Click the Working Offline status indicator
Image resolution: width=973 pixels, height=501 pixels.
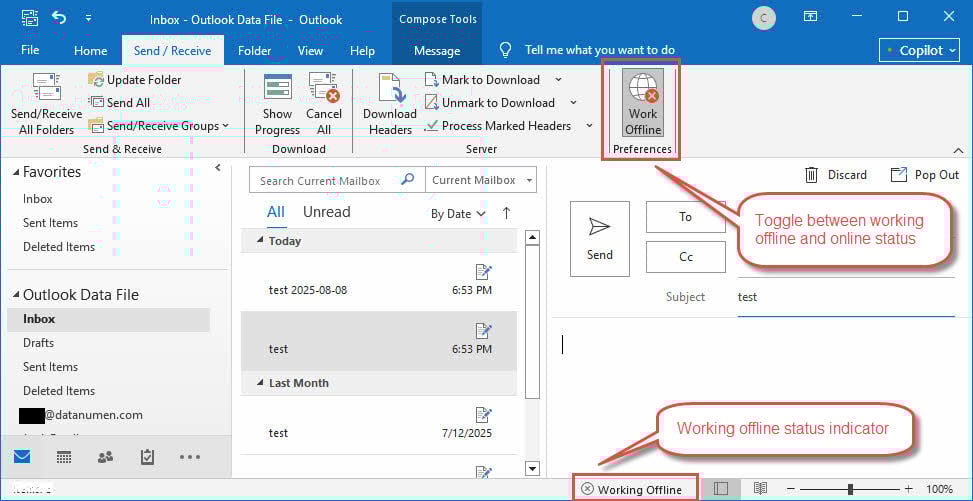pos(632,489)
